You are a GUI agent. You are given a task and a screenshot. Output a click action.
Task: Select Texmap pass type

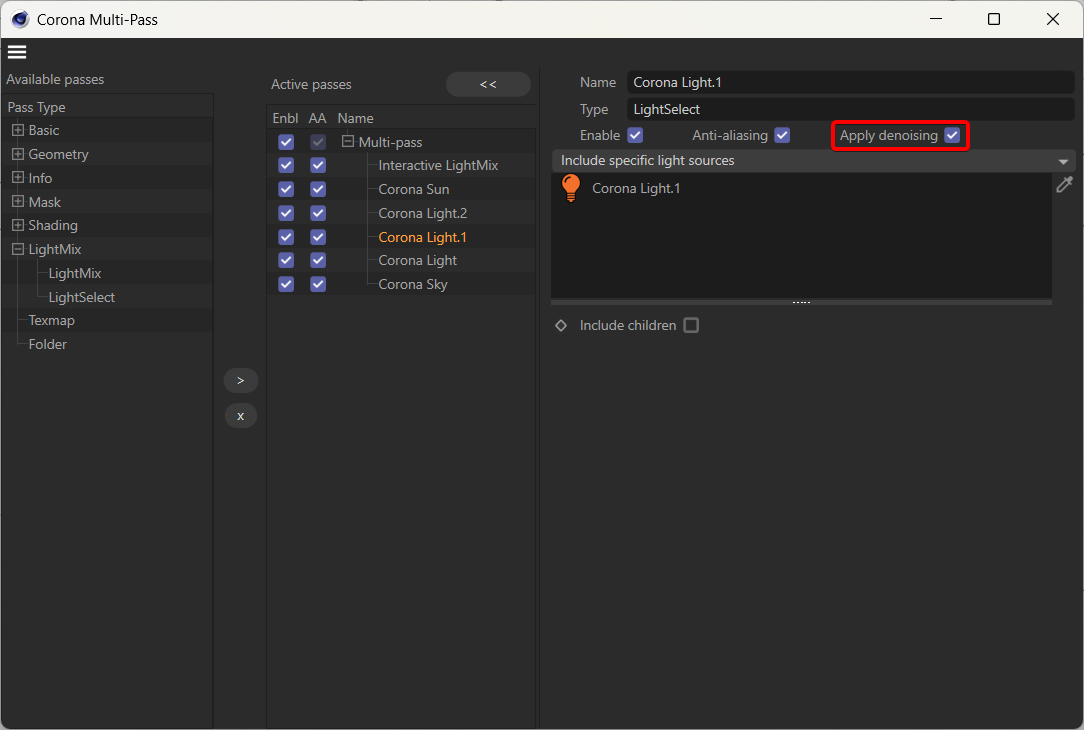pyautogui.click(x=51, y=321)
